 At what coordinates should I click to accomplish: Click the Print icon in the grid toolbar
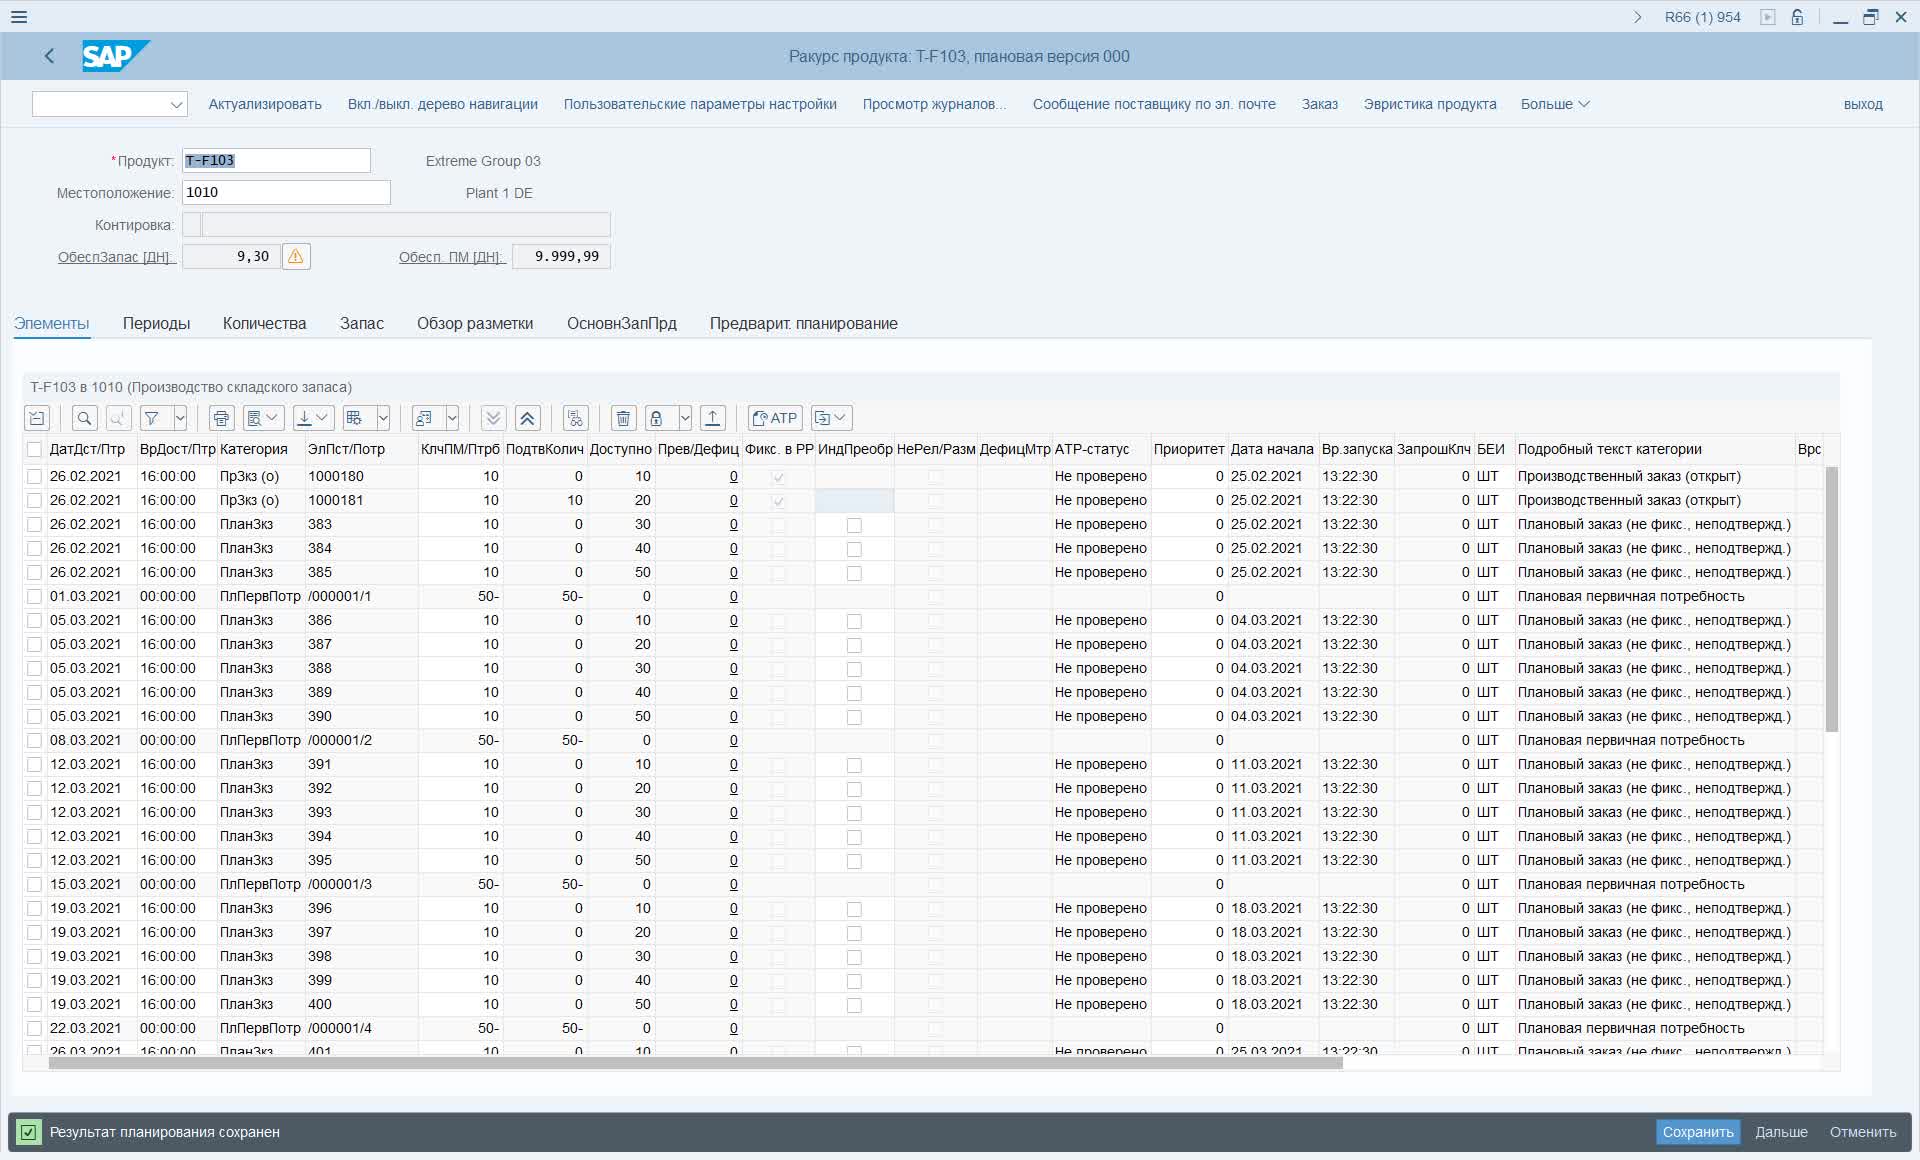[x=221, y=418]
